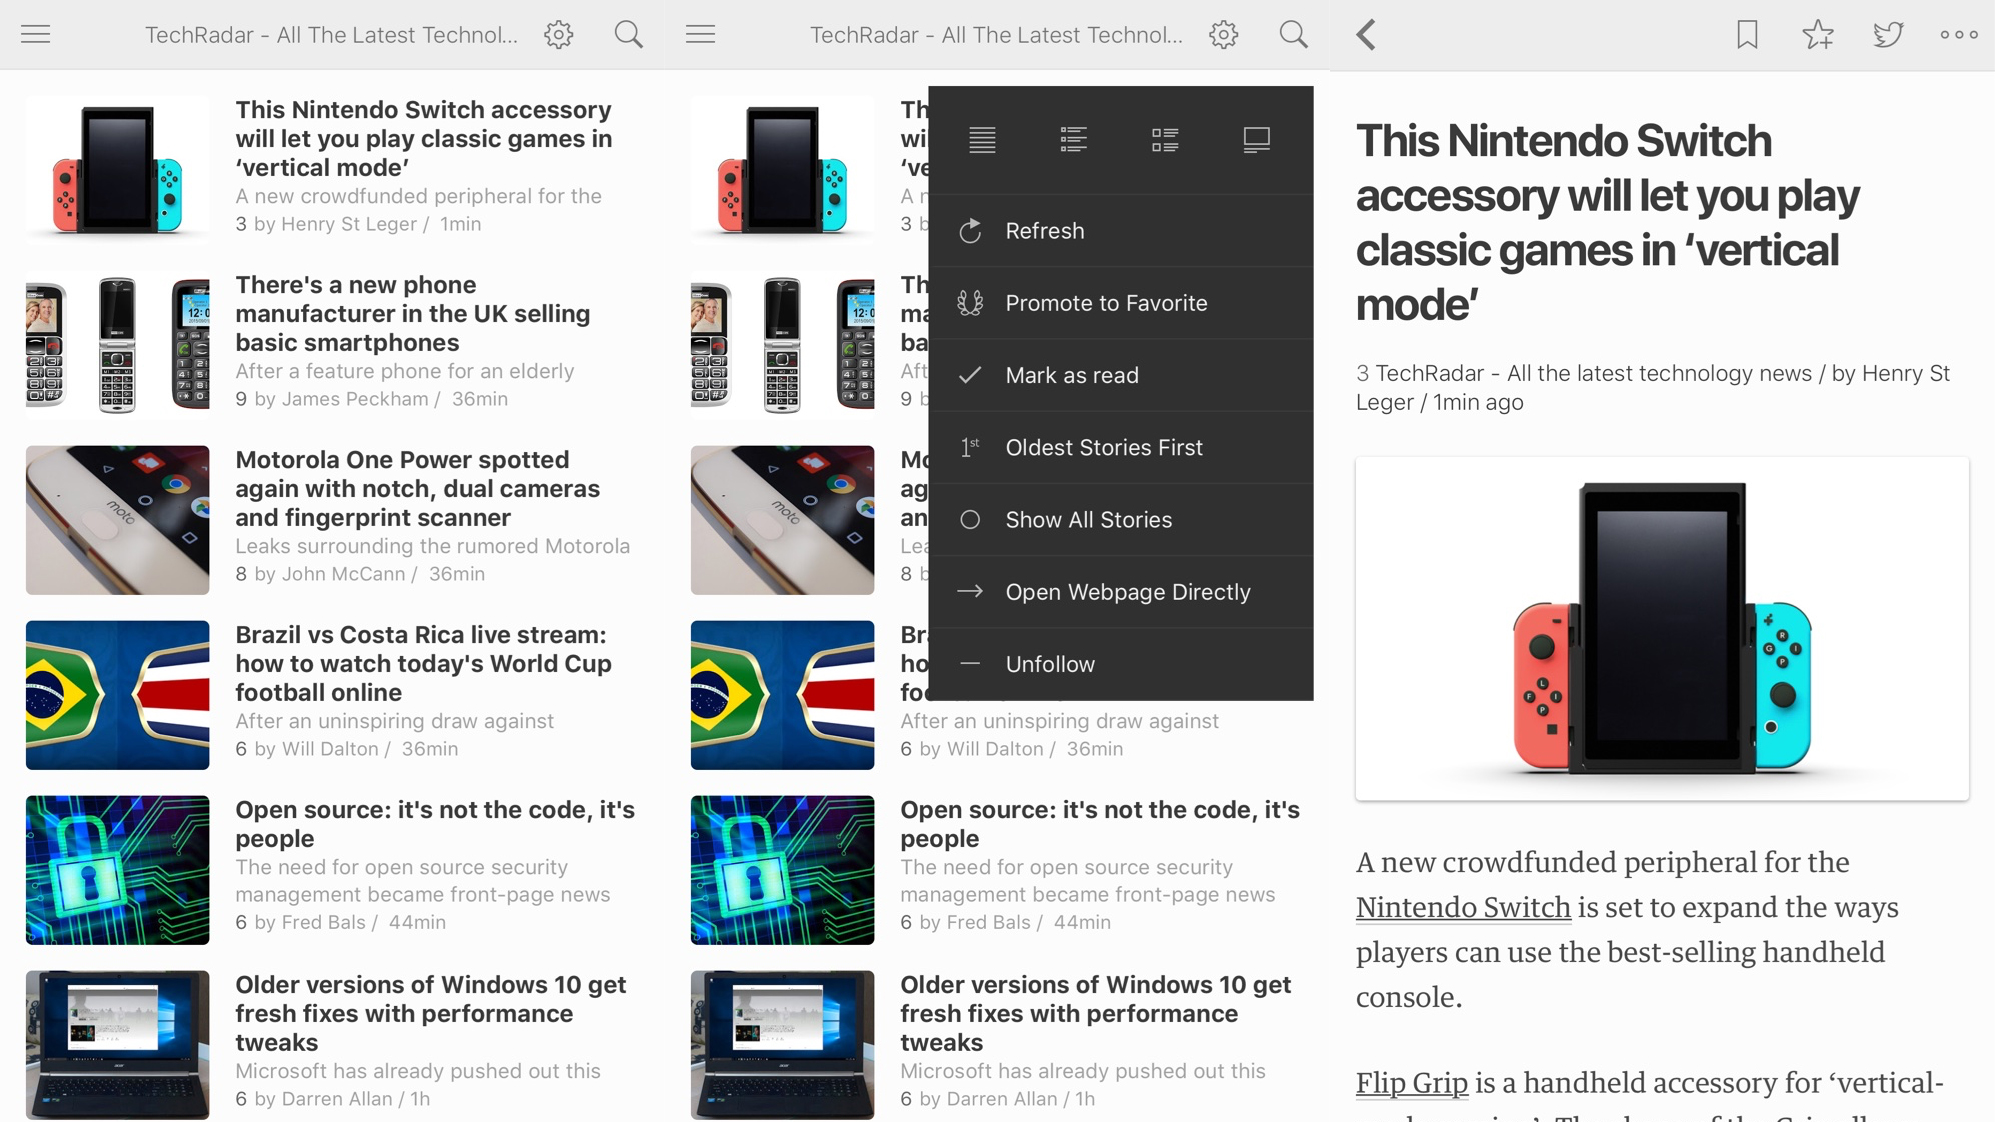Click settings gear in middle feed pane

click(1224, 35)
